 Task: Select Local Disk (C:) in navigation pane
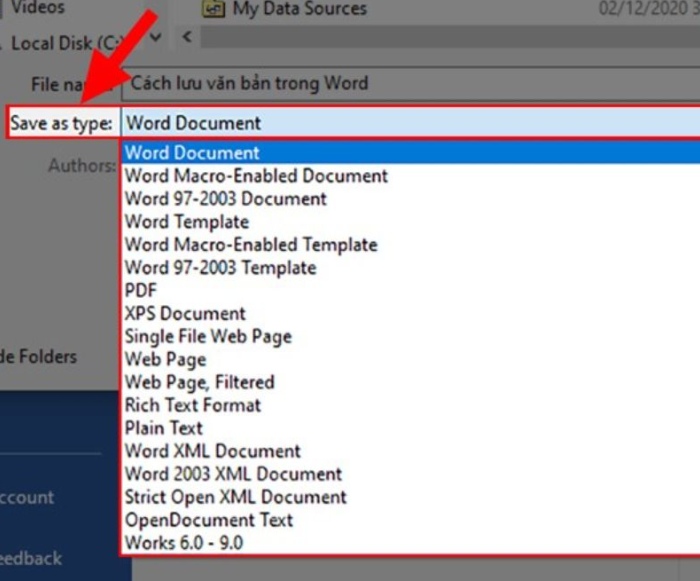coord(66,43)
